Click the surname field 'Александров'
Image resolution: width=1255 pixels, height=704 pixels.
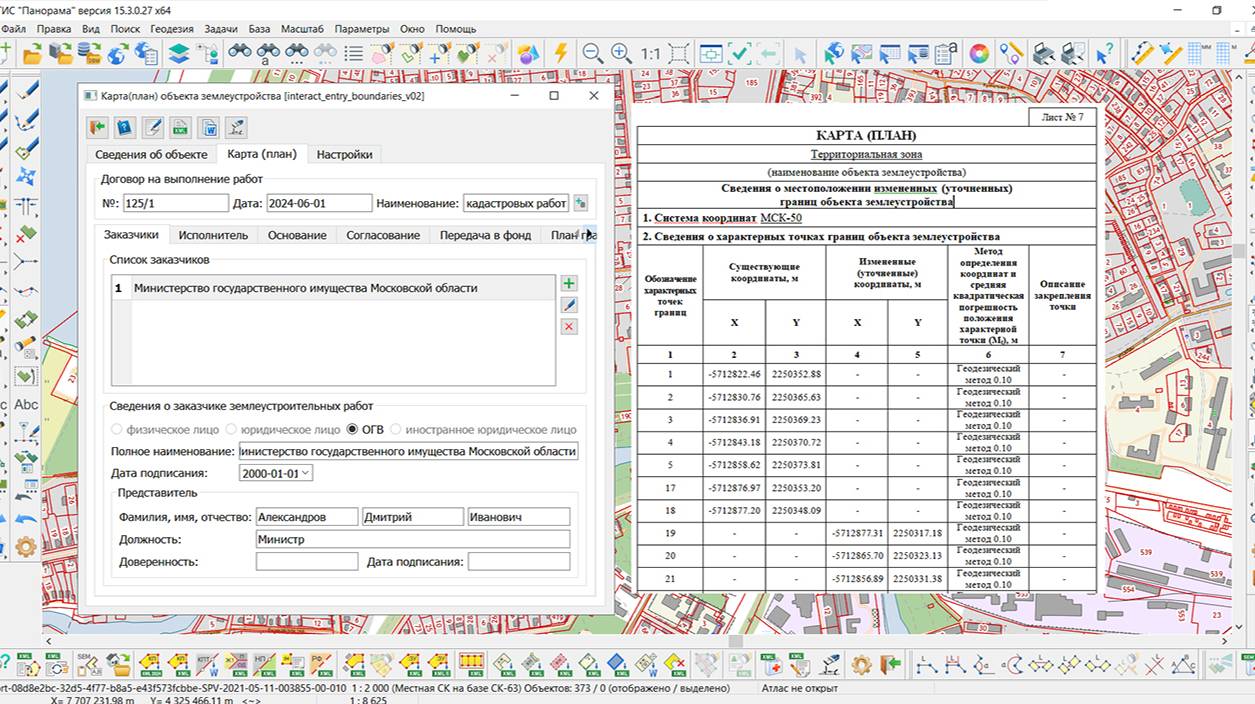click(307, 517)
